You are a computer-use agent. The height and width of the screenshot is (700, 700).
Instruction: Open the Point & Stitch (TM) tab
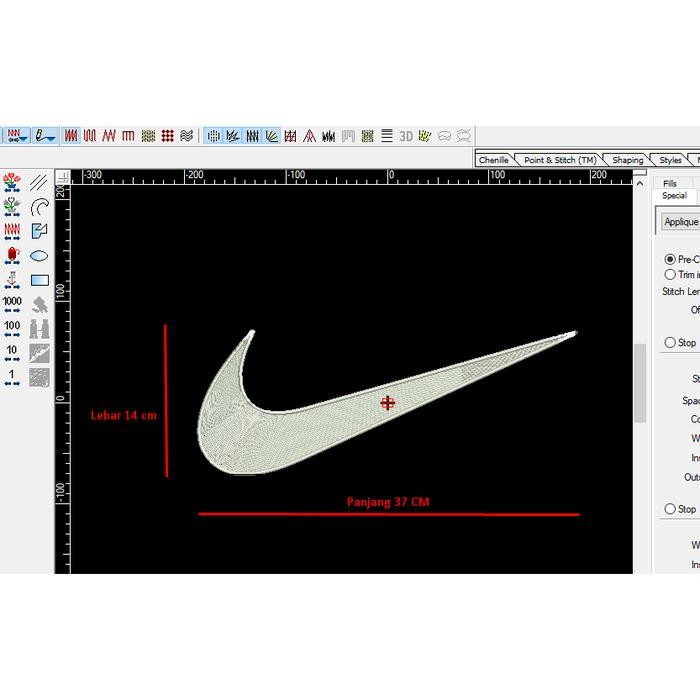[x=560, y=160]
